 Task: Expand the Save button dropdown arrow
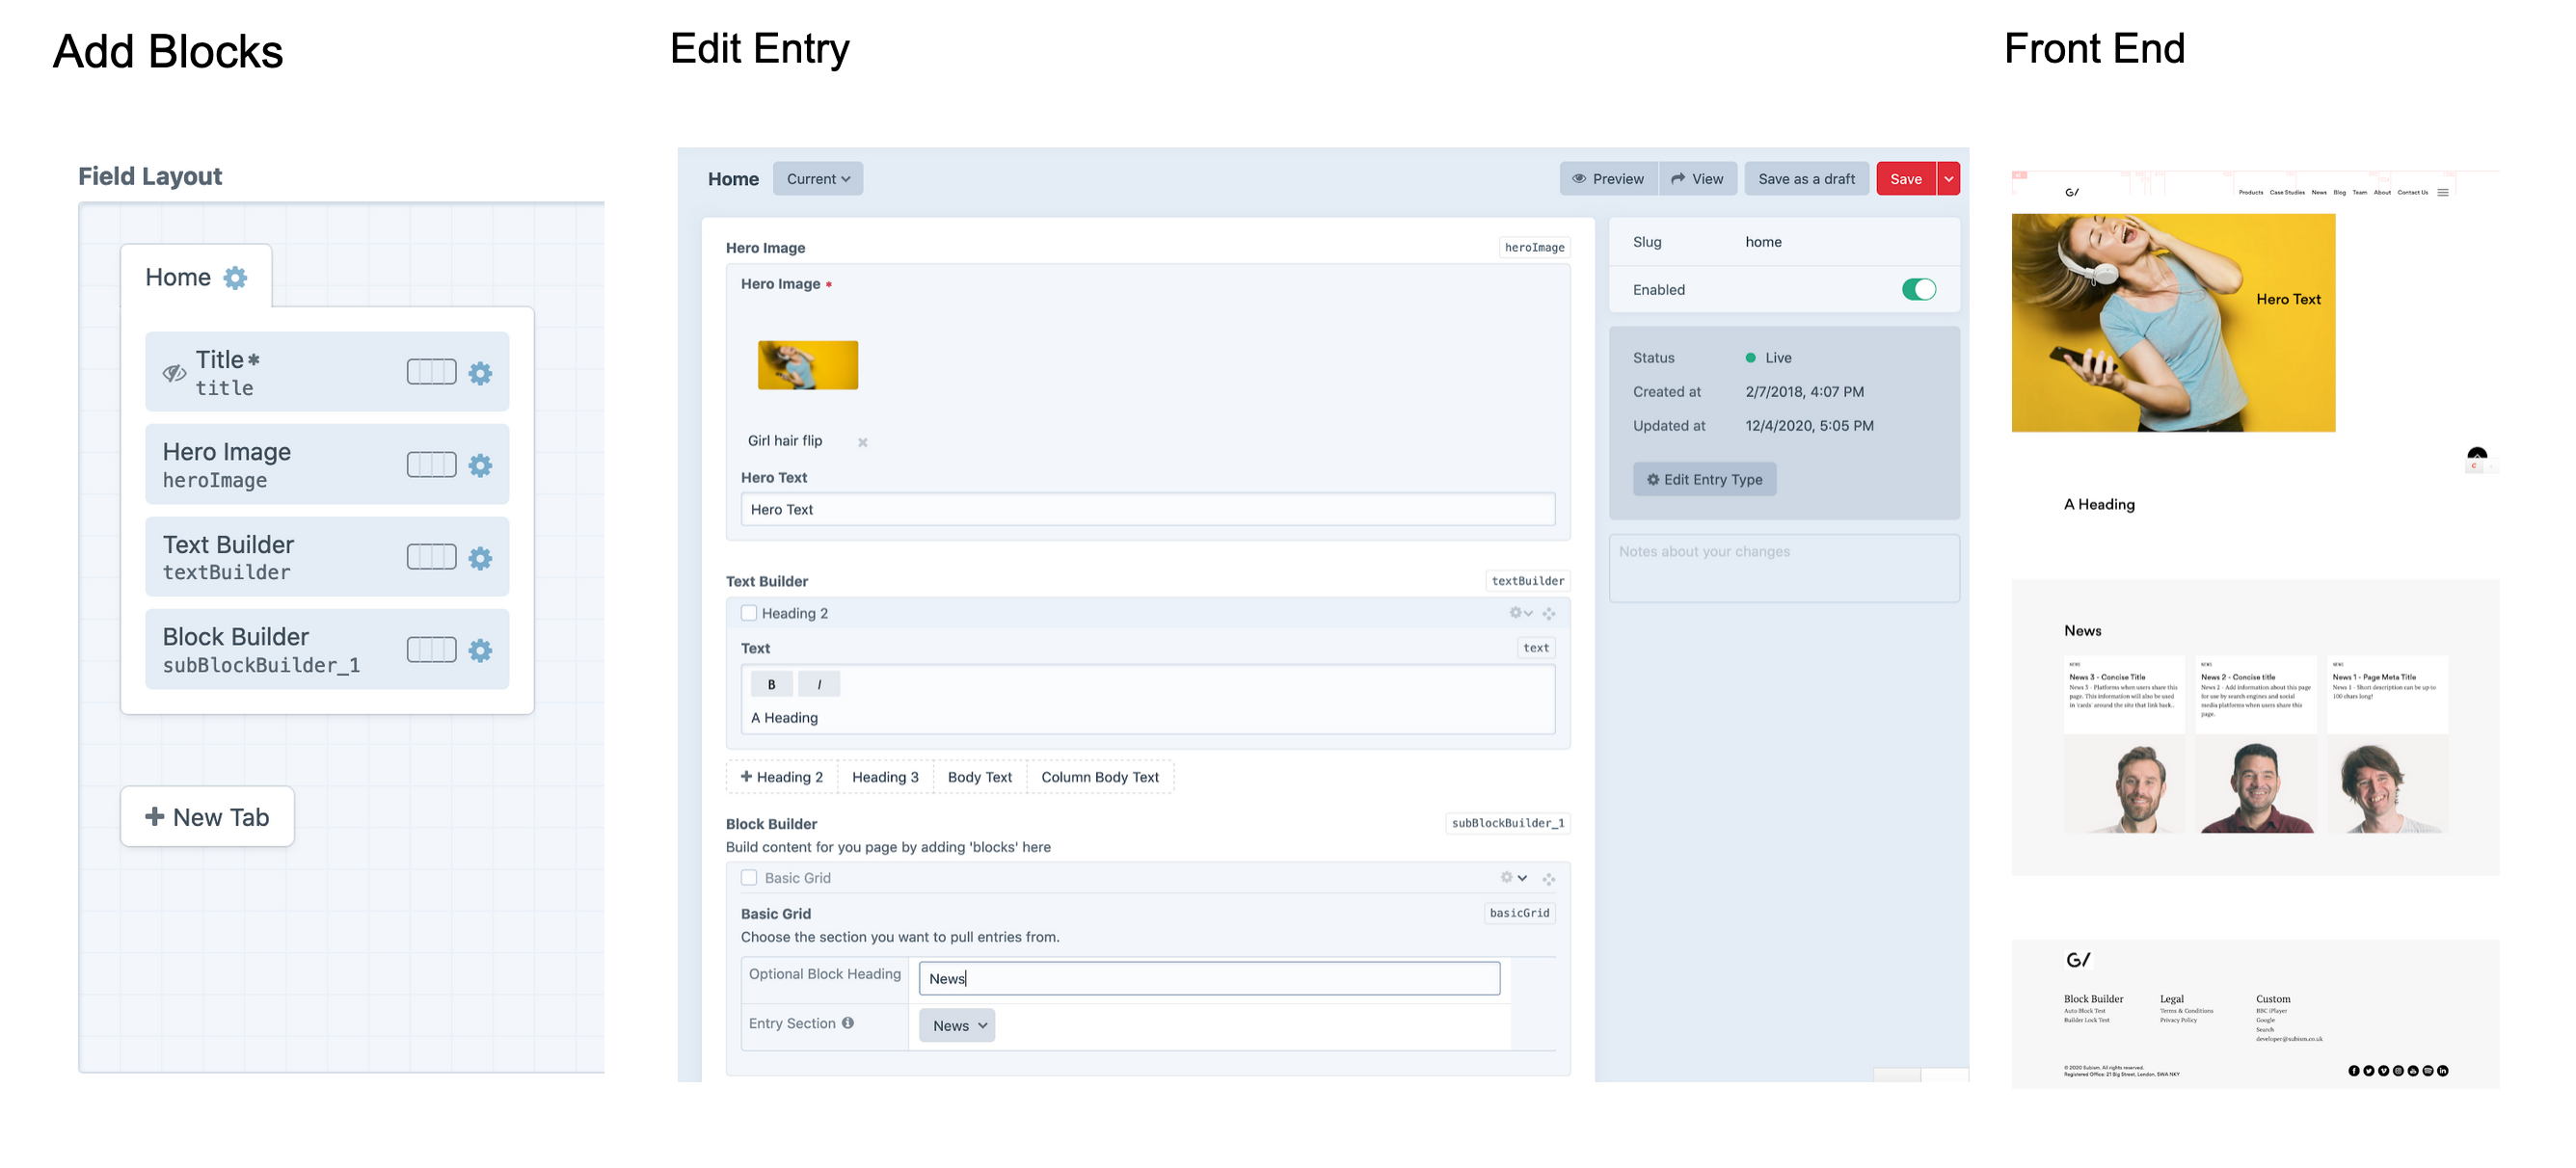pyautogui.click(x=1948, y=178)
